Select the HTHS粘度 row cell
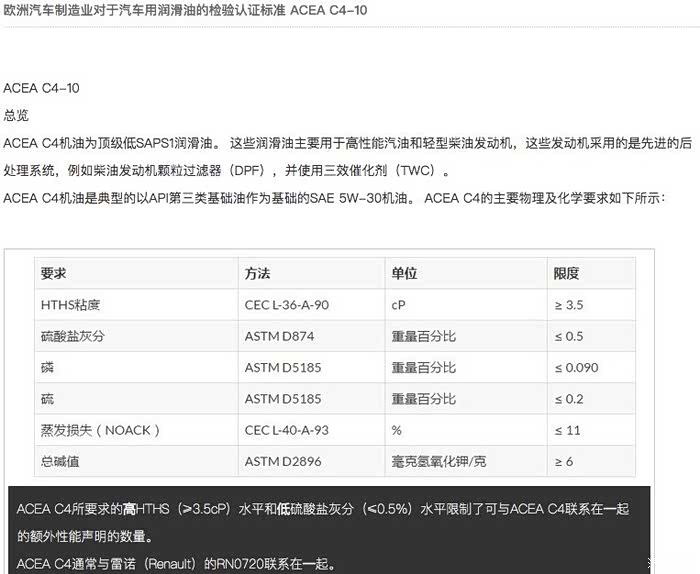The height and width of the screenshot is (574, 700). coord(72,304)
